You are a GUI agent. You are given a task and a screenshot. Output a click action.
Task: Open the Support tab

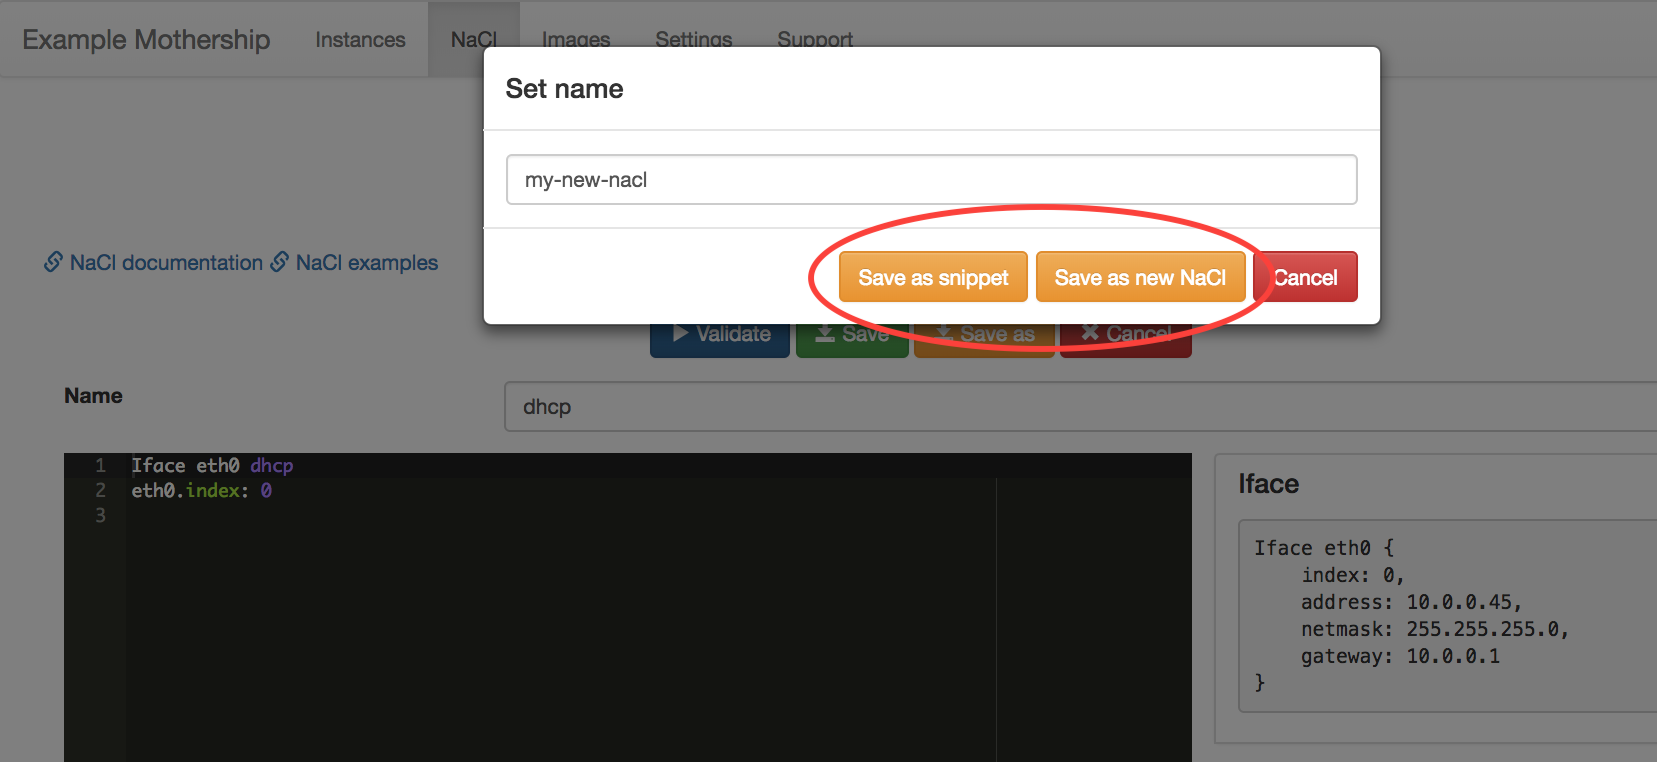click(x=815, y=40)
